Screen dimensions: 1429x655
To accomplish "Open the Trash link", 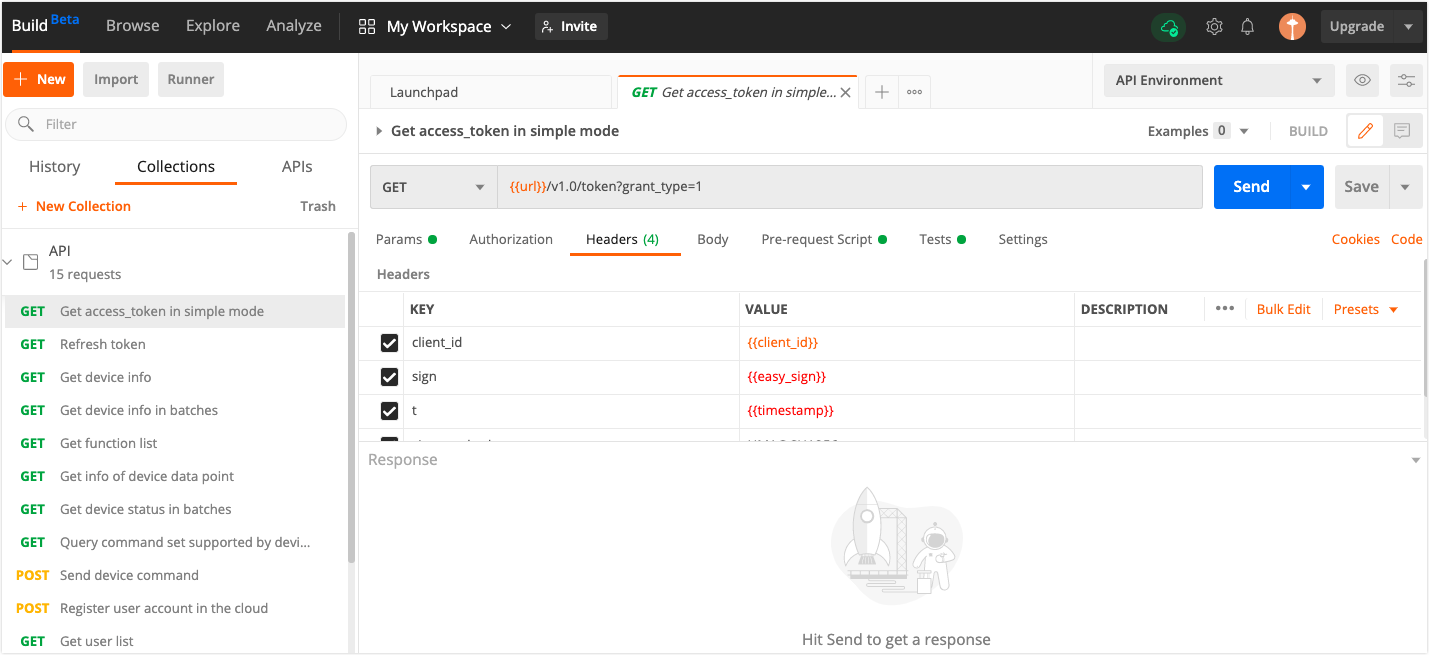I will coord(318,206).
